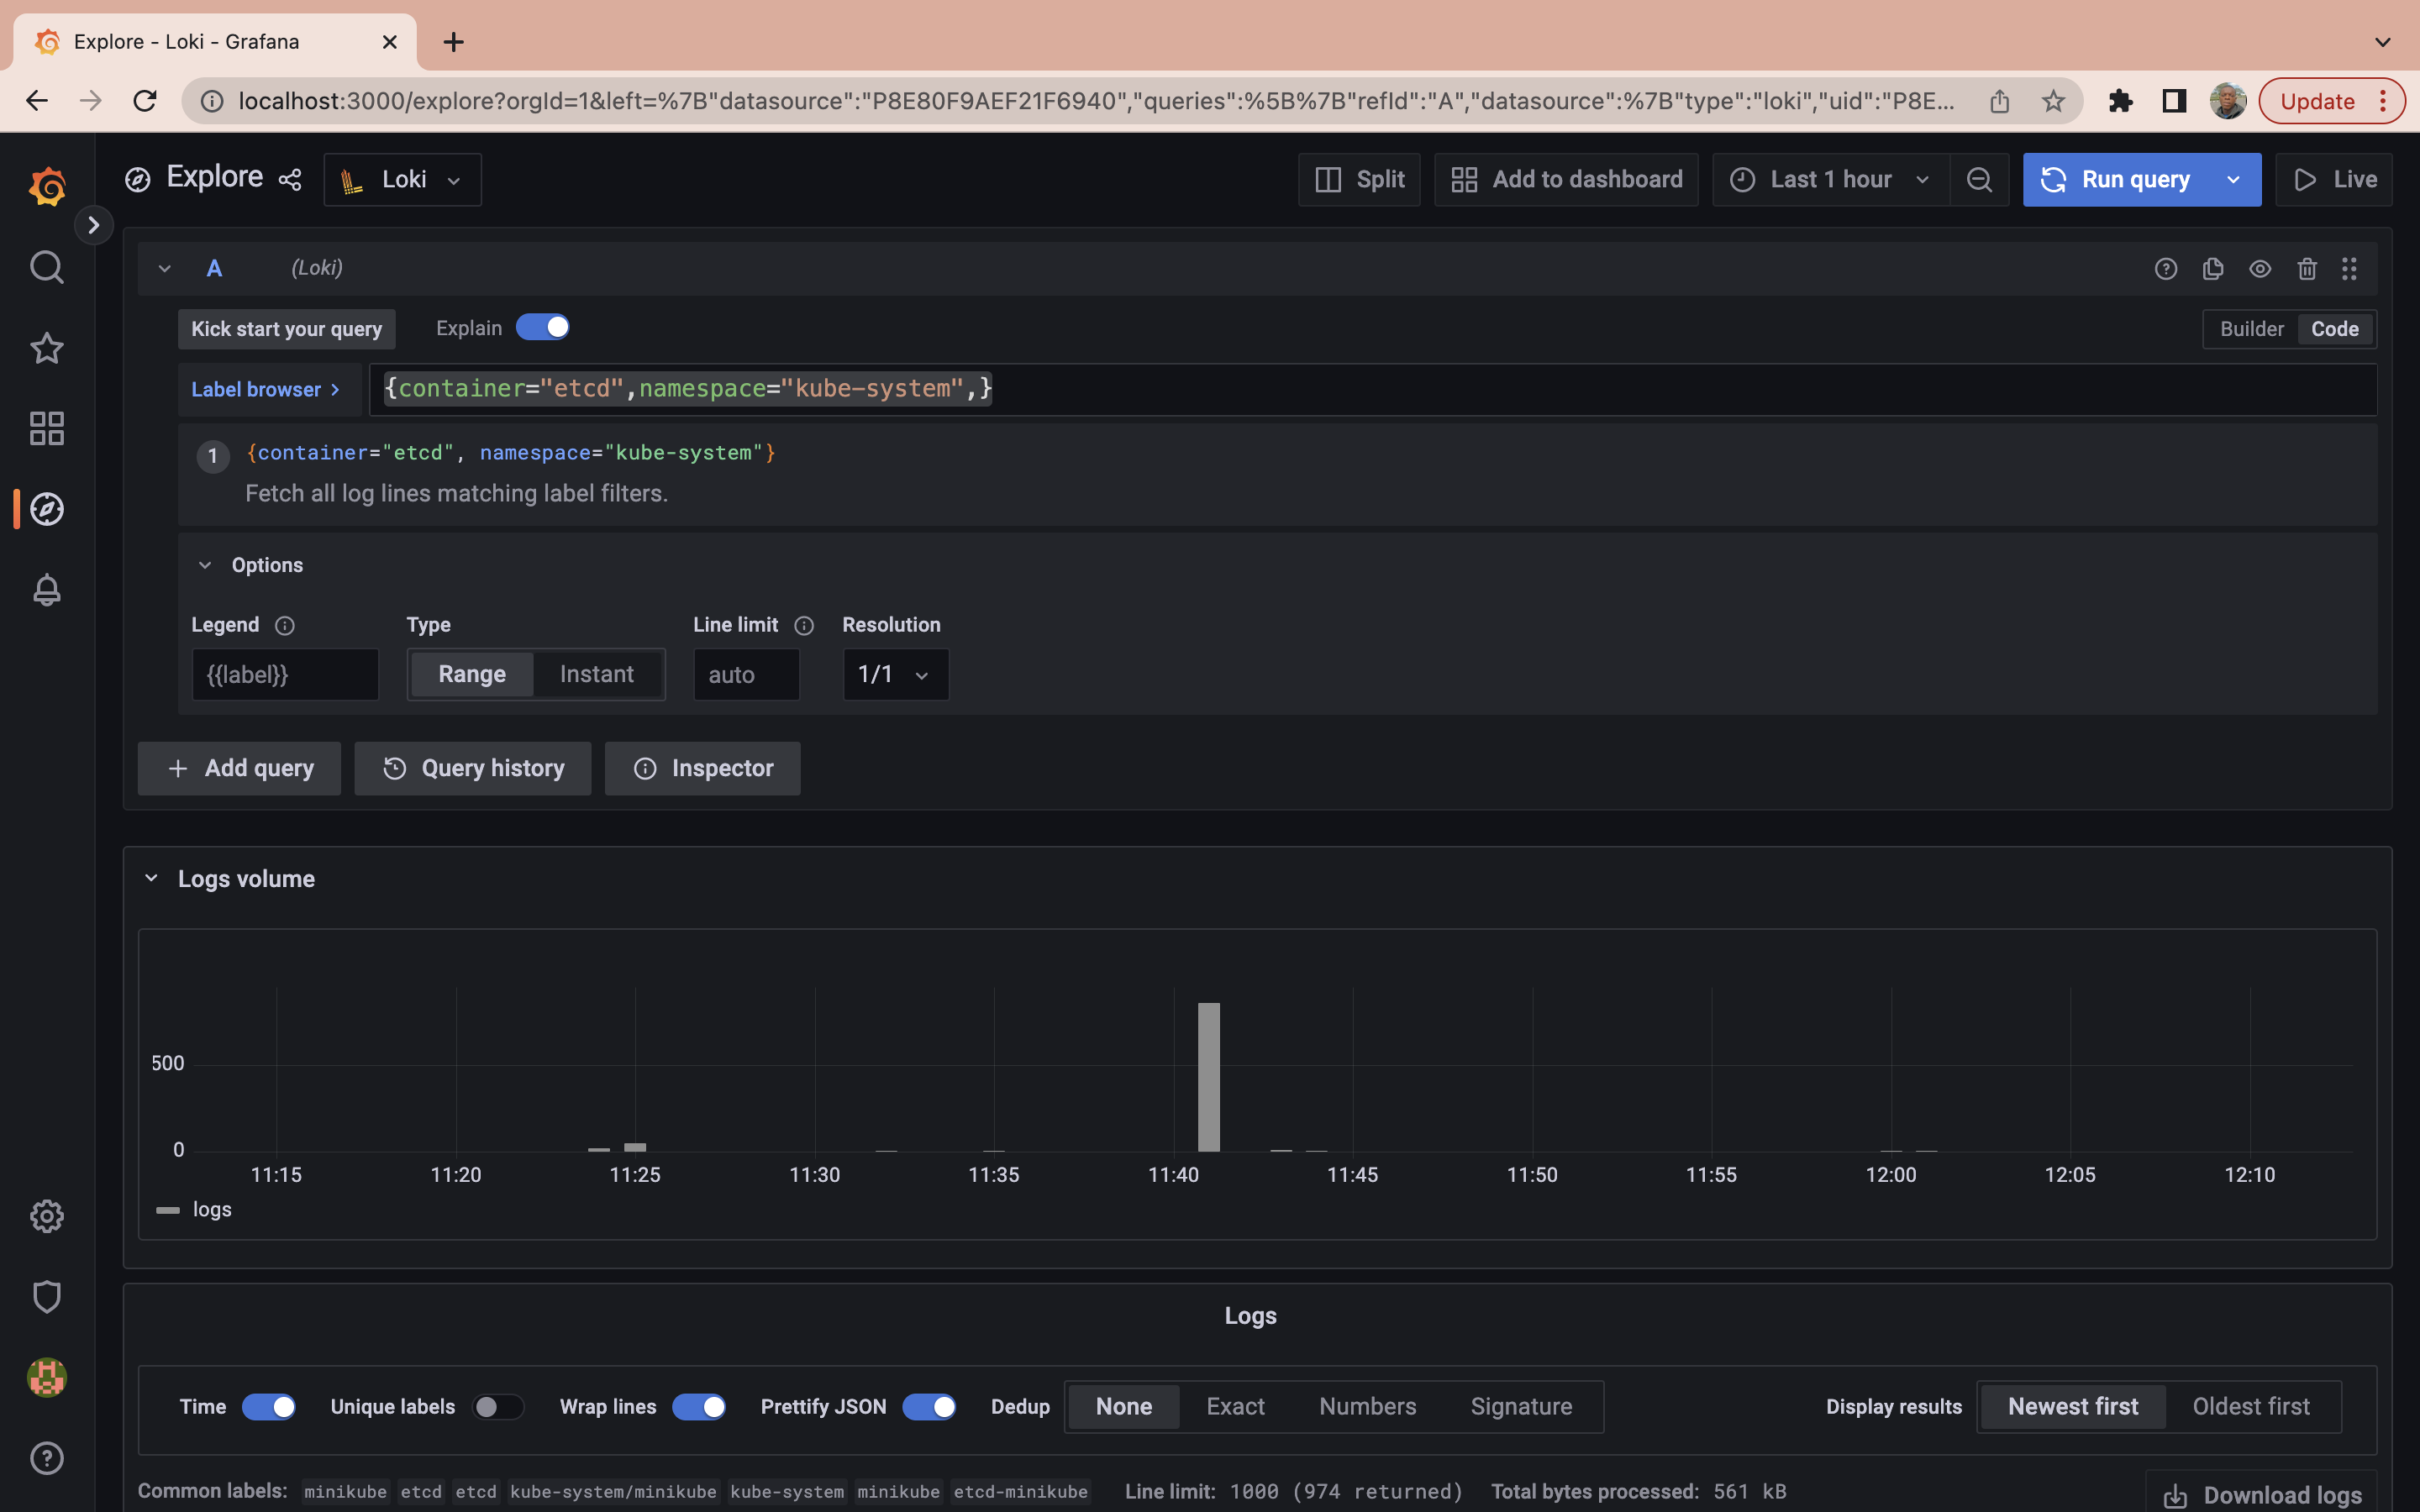Open Server admin shield icon in sidebar
This screenshot has width=2420, height=1512.
pyautogui.click(x=47, y=1297)
